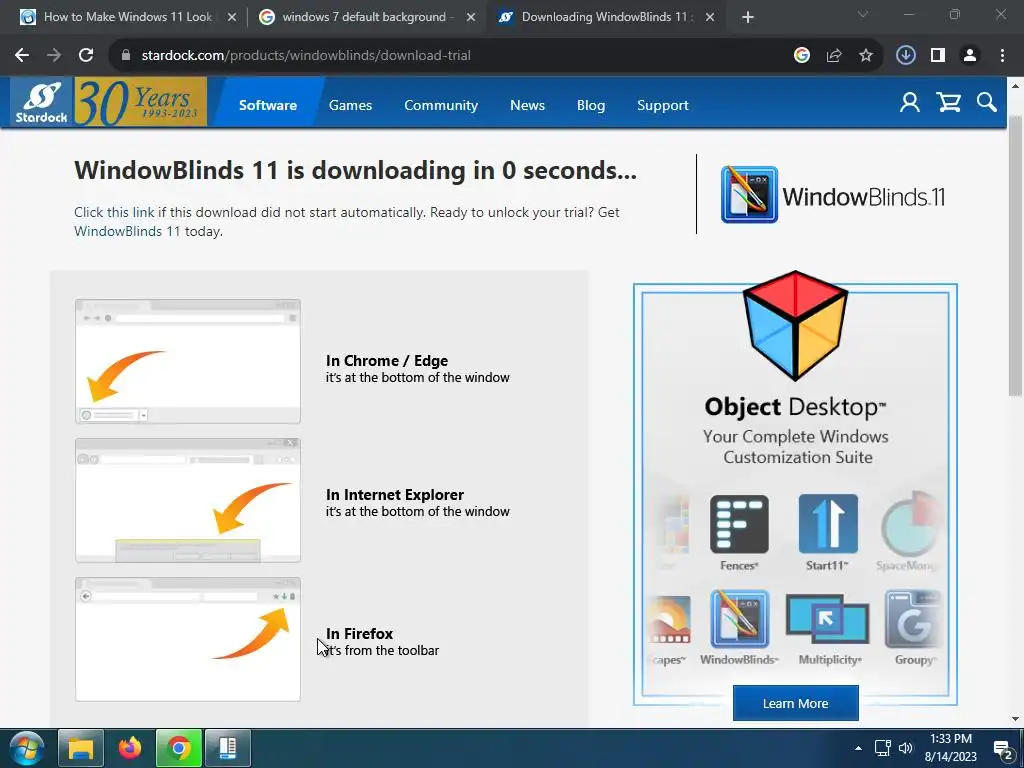Close the windows 7 default background tab
The width and height of the screenshot is (1024, 768).
click(x=471, y=18)
